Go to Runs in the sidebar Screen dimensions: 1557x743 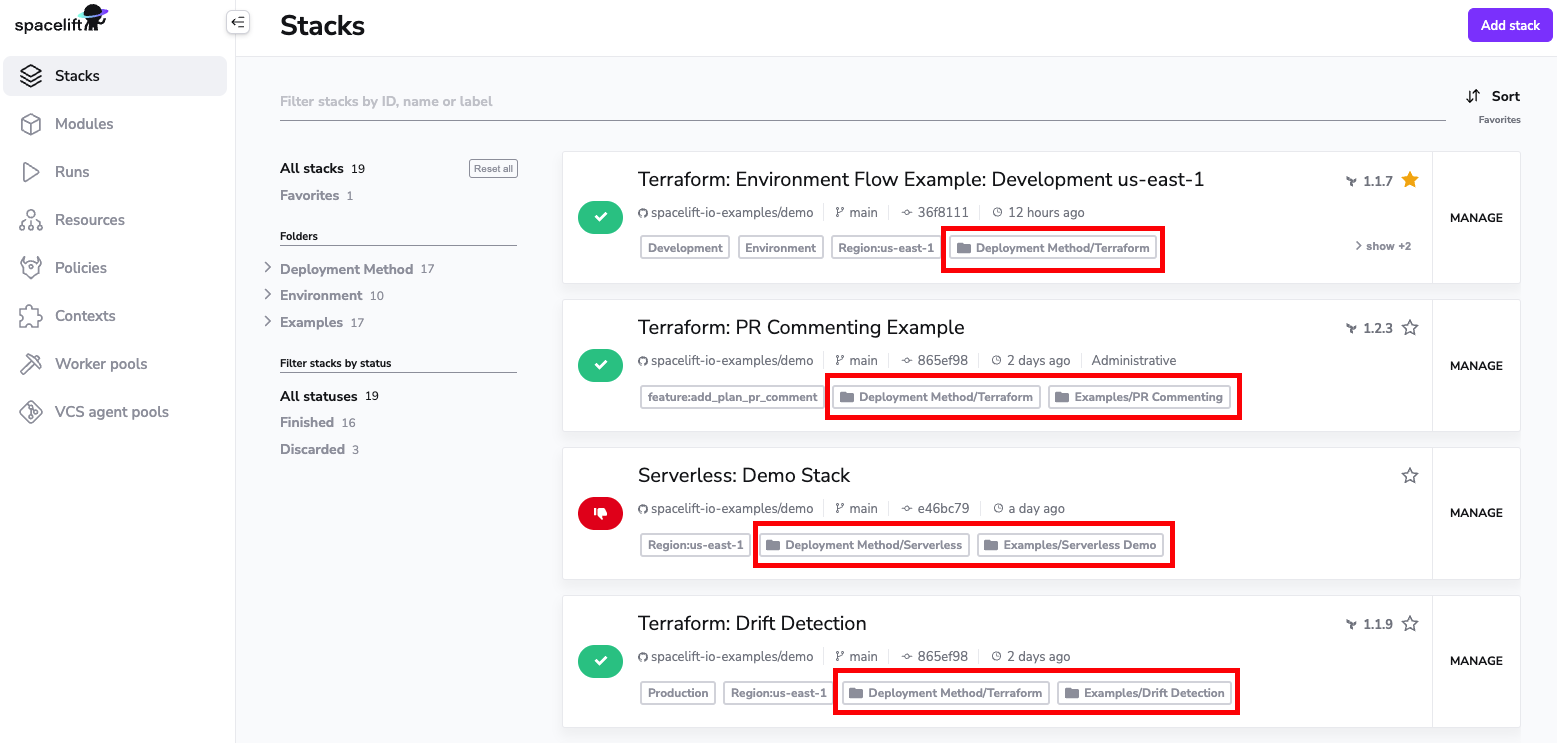click(x=72, y=172)
